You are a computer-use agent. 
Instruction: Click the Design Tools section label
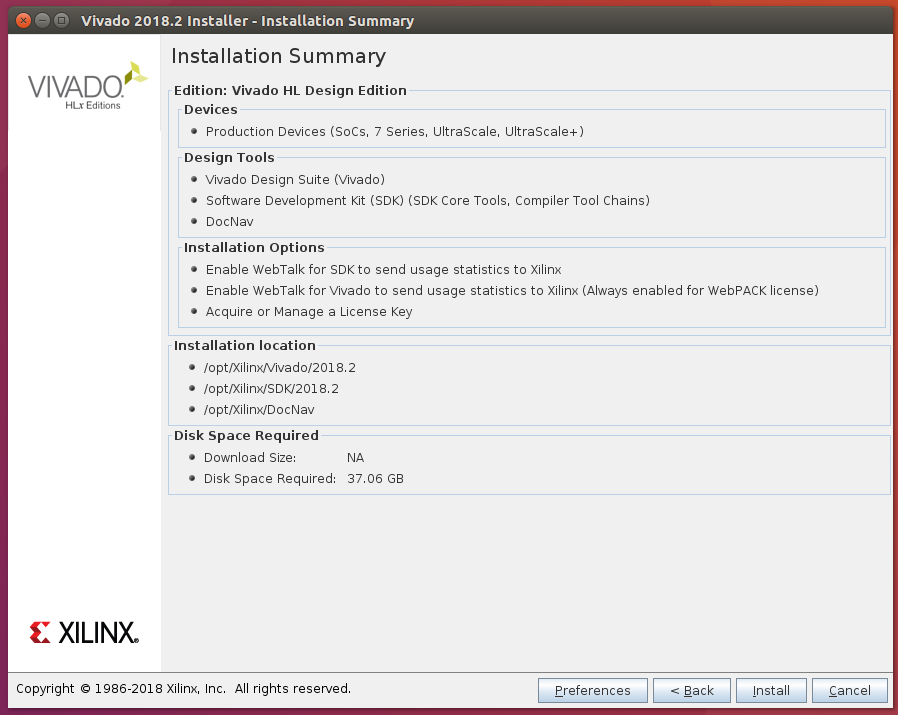[x=229, y=158]
